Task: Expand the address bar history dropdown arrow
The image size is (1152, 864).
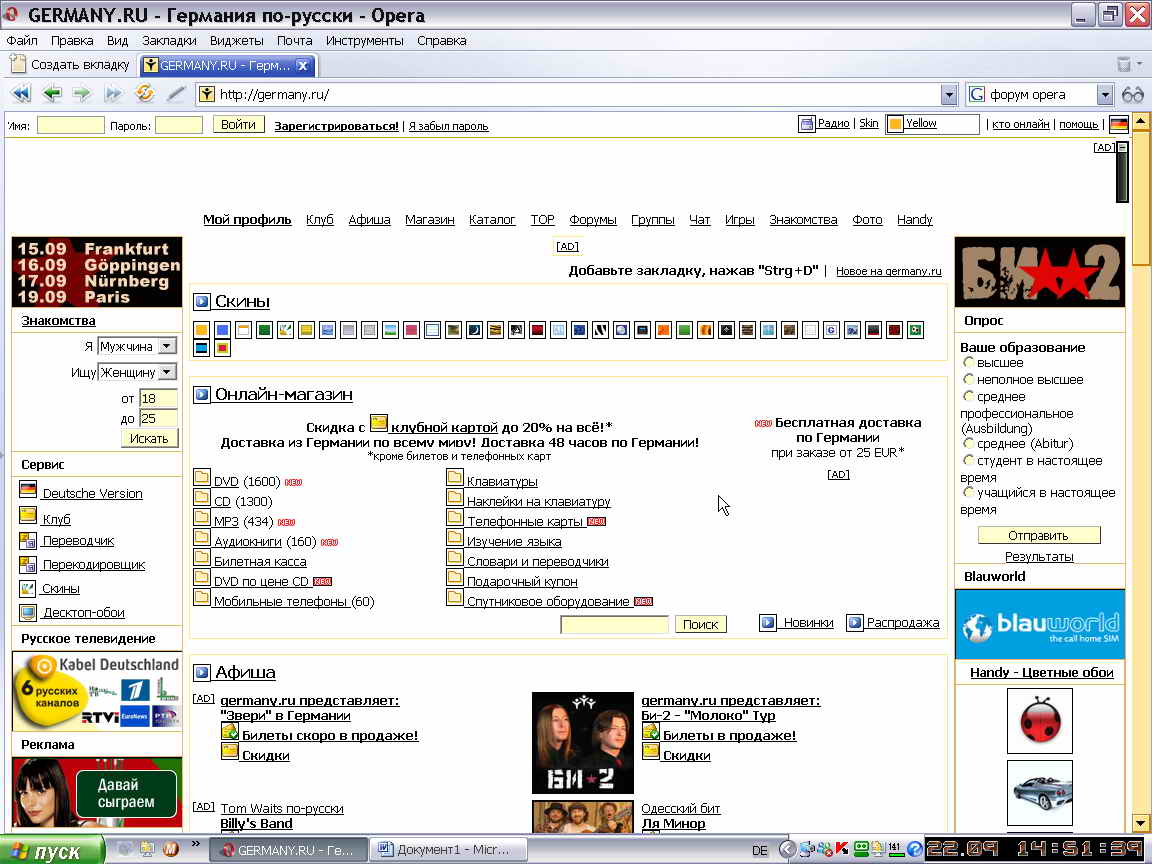Action: tap(949, 94)
